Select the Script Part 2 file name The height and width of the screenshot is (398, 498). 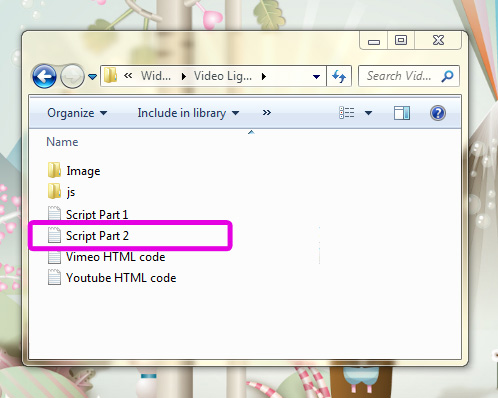(x=97, y=236)
